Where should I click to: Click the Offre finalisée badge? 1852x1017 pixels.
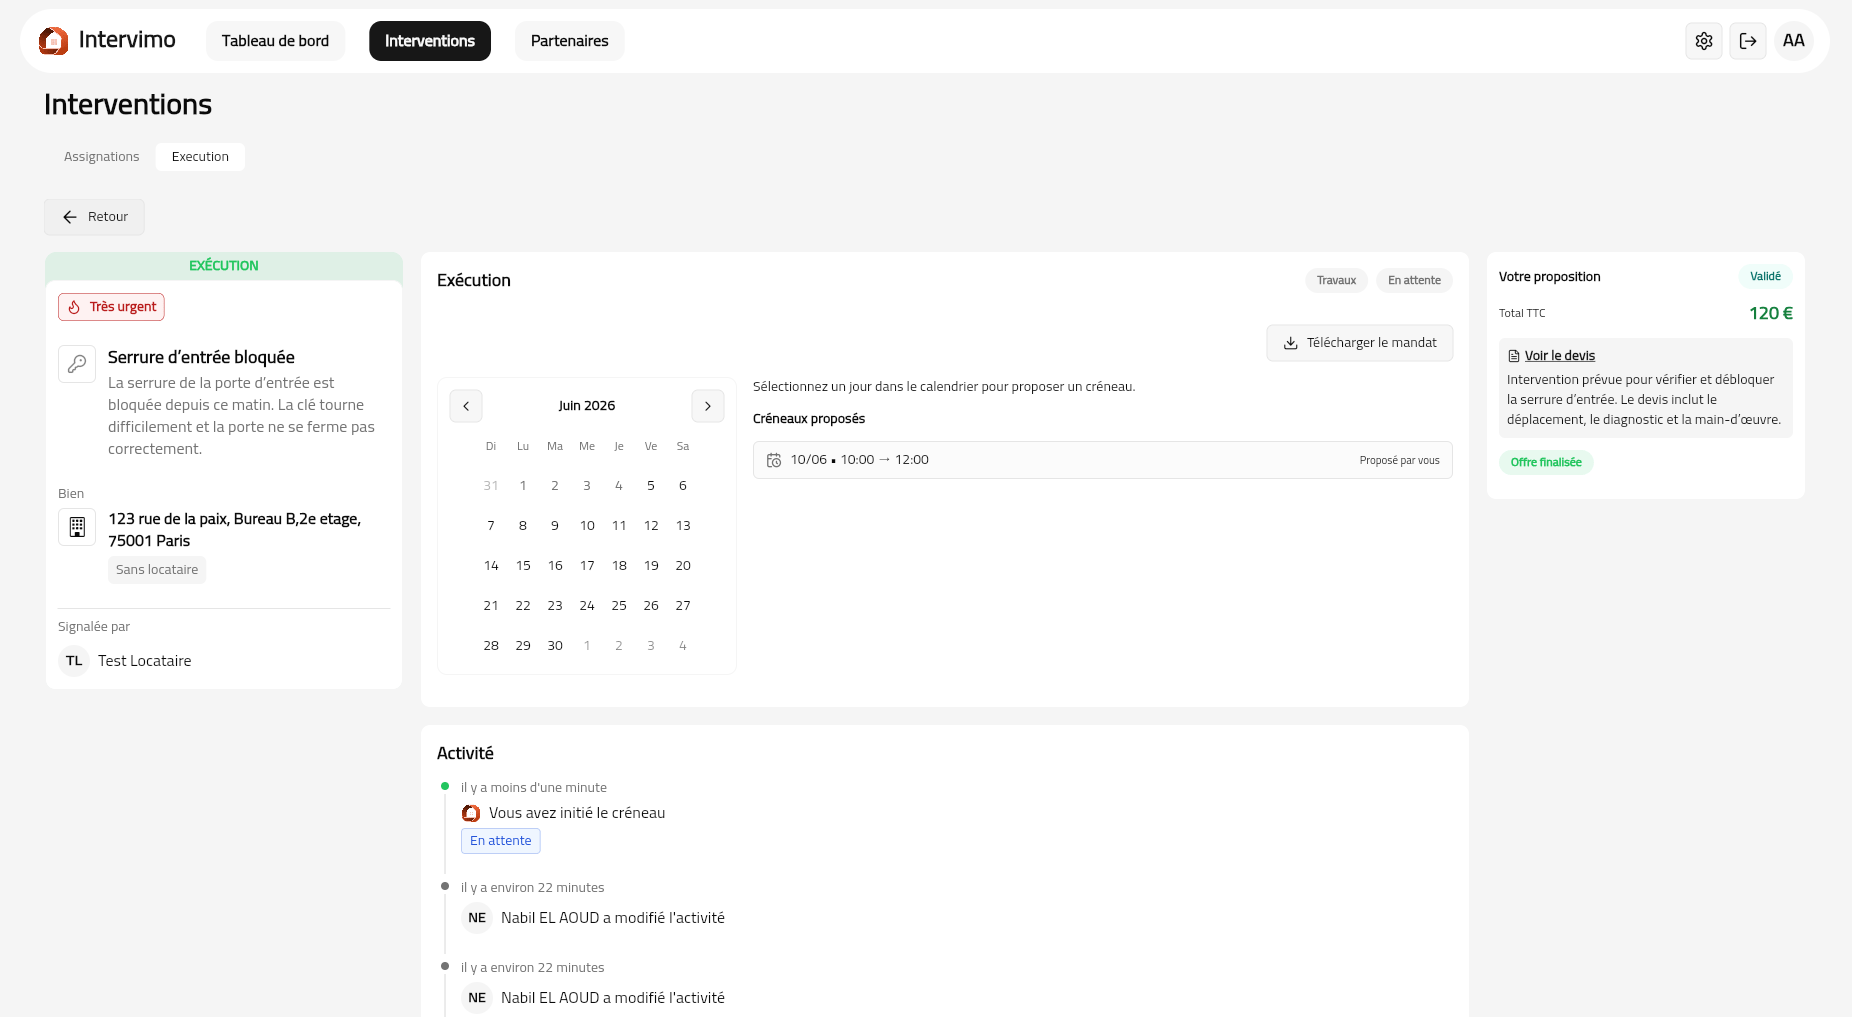[x=1546, y=463]
